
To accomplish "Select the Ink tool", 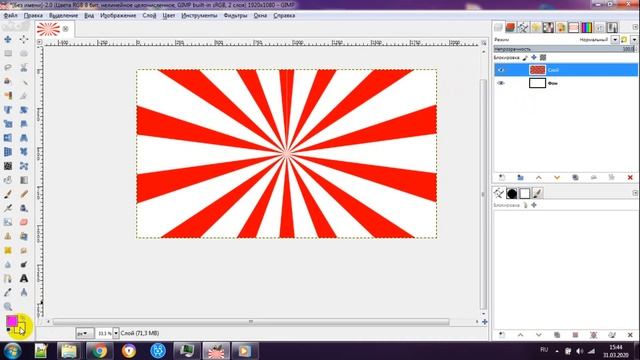I will (x=24, y=208).
